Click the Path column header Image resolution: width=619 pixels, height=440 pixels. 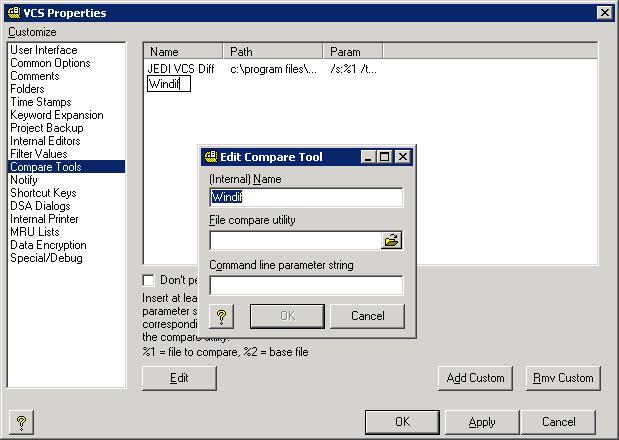tap(273, 52)
